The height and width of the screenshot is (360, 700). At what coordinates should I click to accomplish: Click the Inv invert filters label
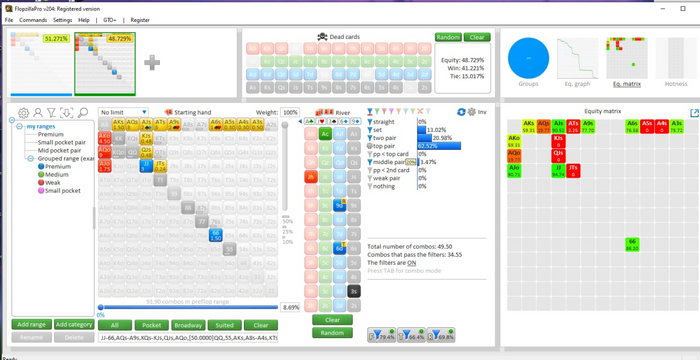click(482, 112)
